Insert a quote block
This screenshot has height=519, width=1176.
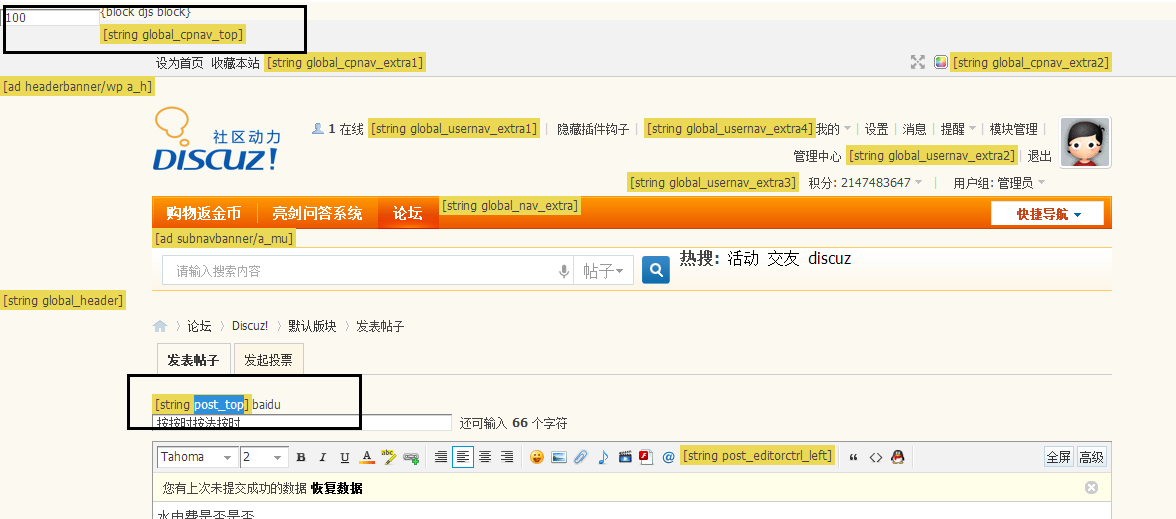tap(854, 457)
